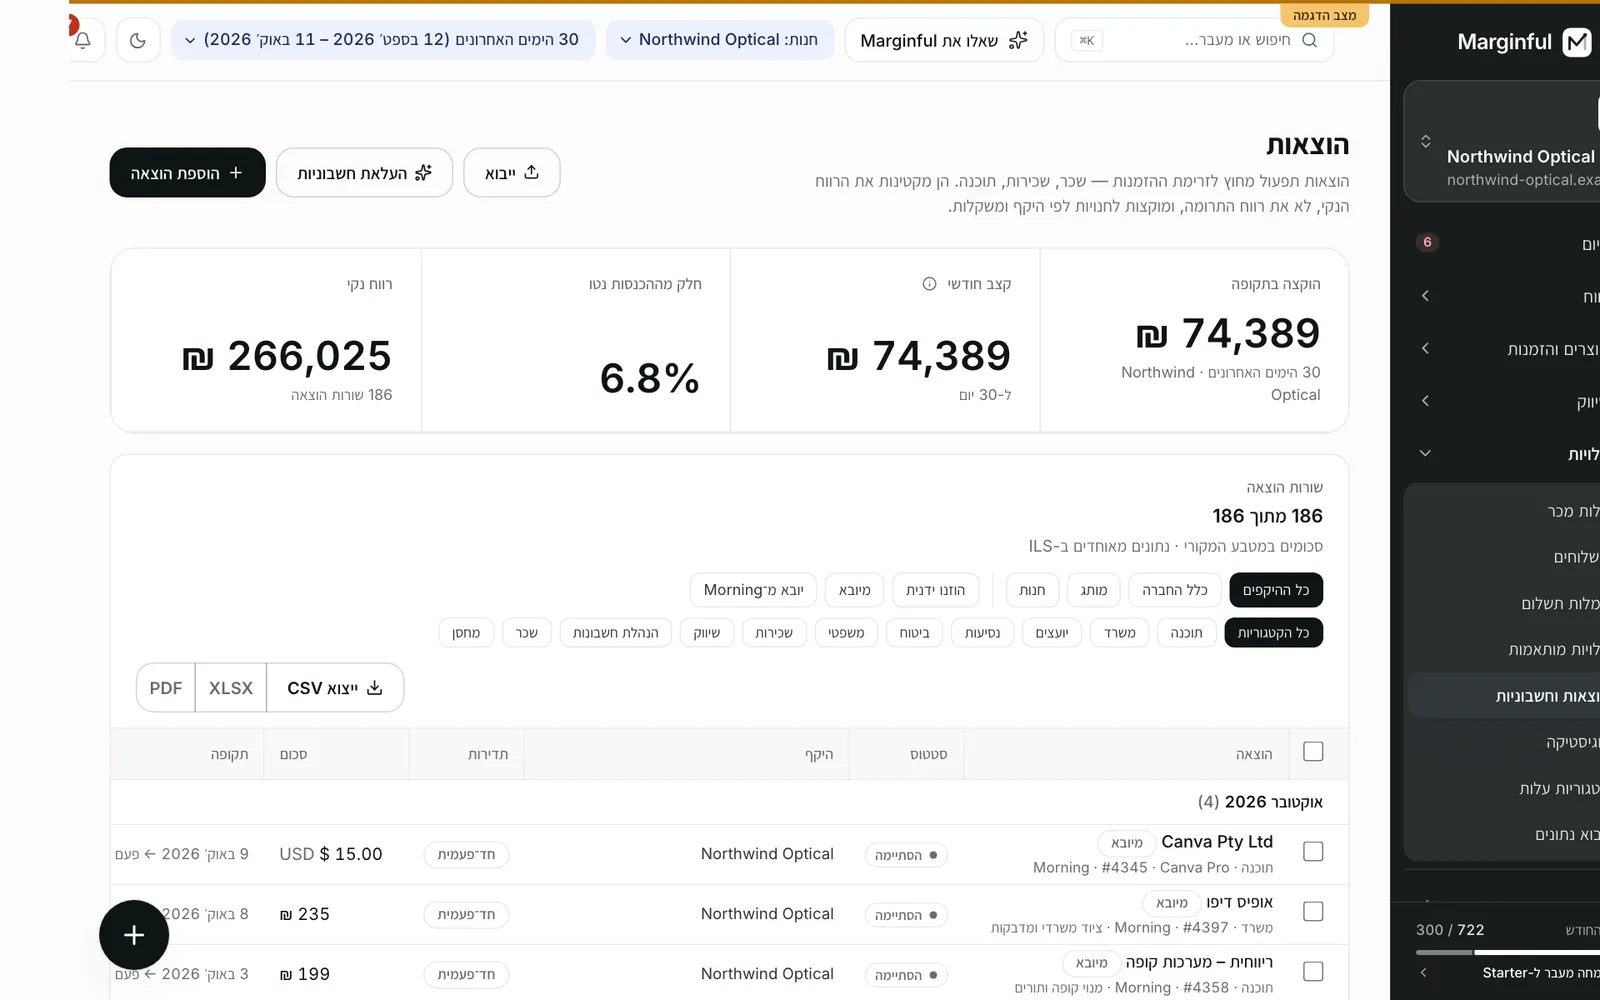
Task: Click the Marginful logo icon
Action: [x=1577, y=42]
